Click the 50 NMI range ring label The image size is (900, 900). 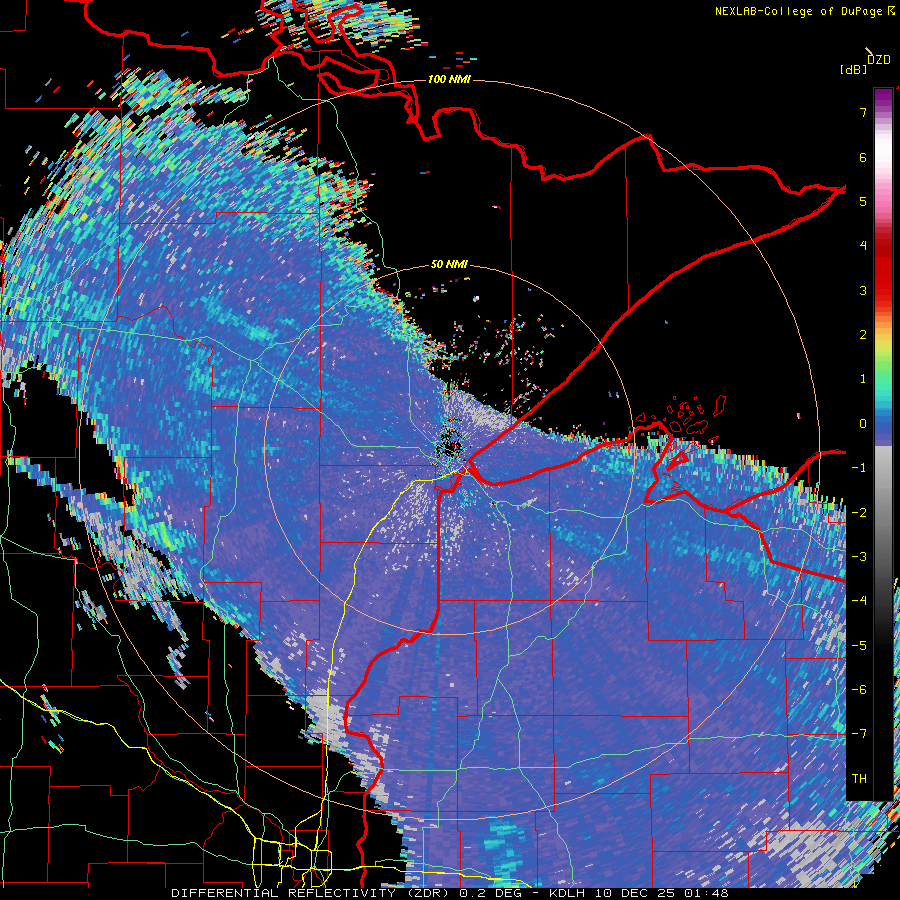coord(449,264)
